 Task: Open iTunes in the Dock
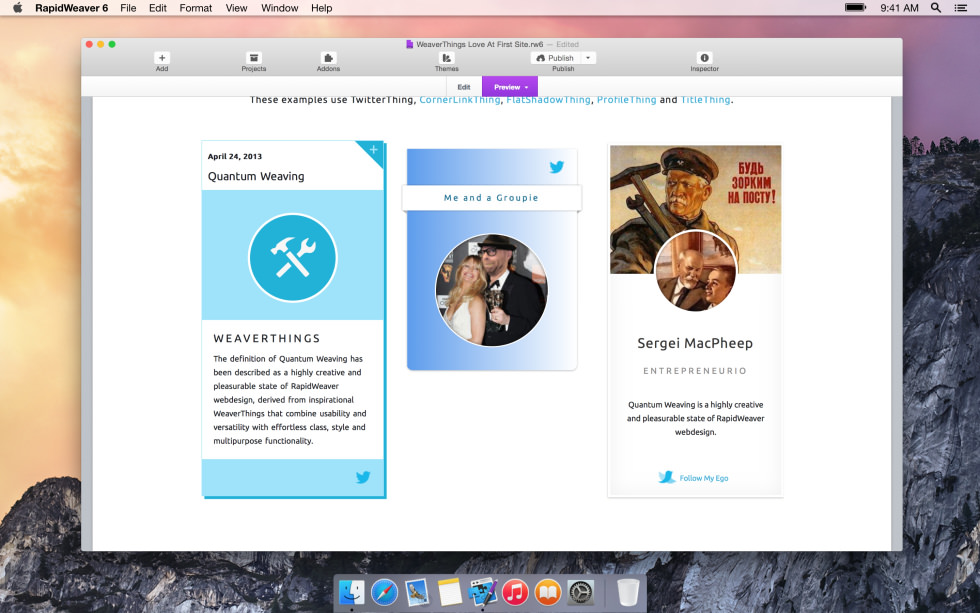tap(515, 592)
